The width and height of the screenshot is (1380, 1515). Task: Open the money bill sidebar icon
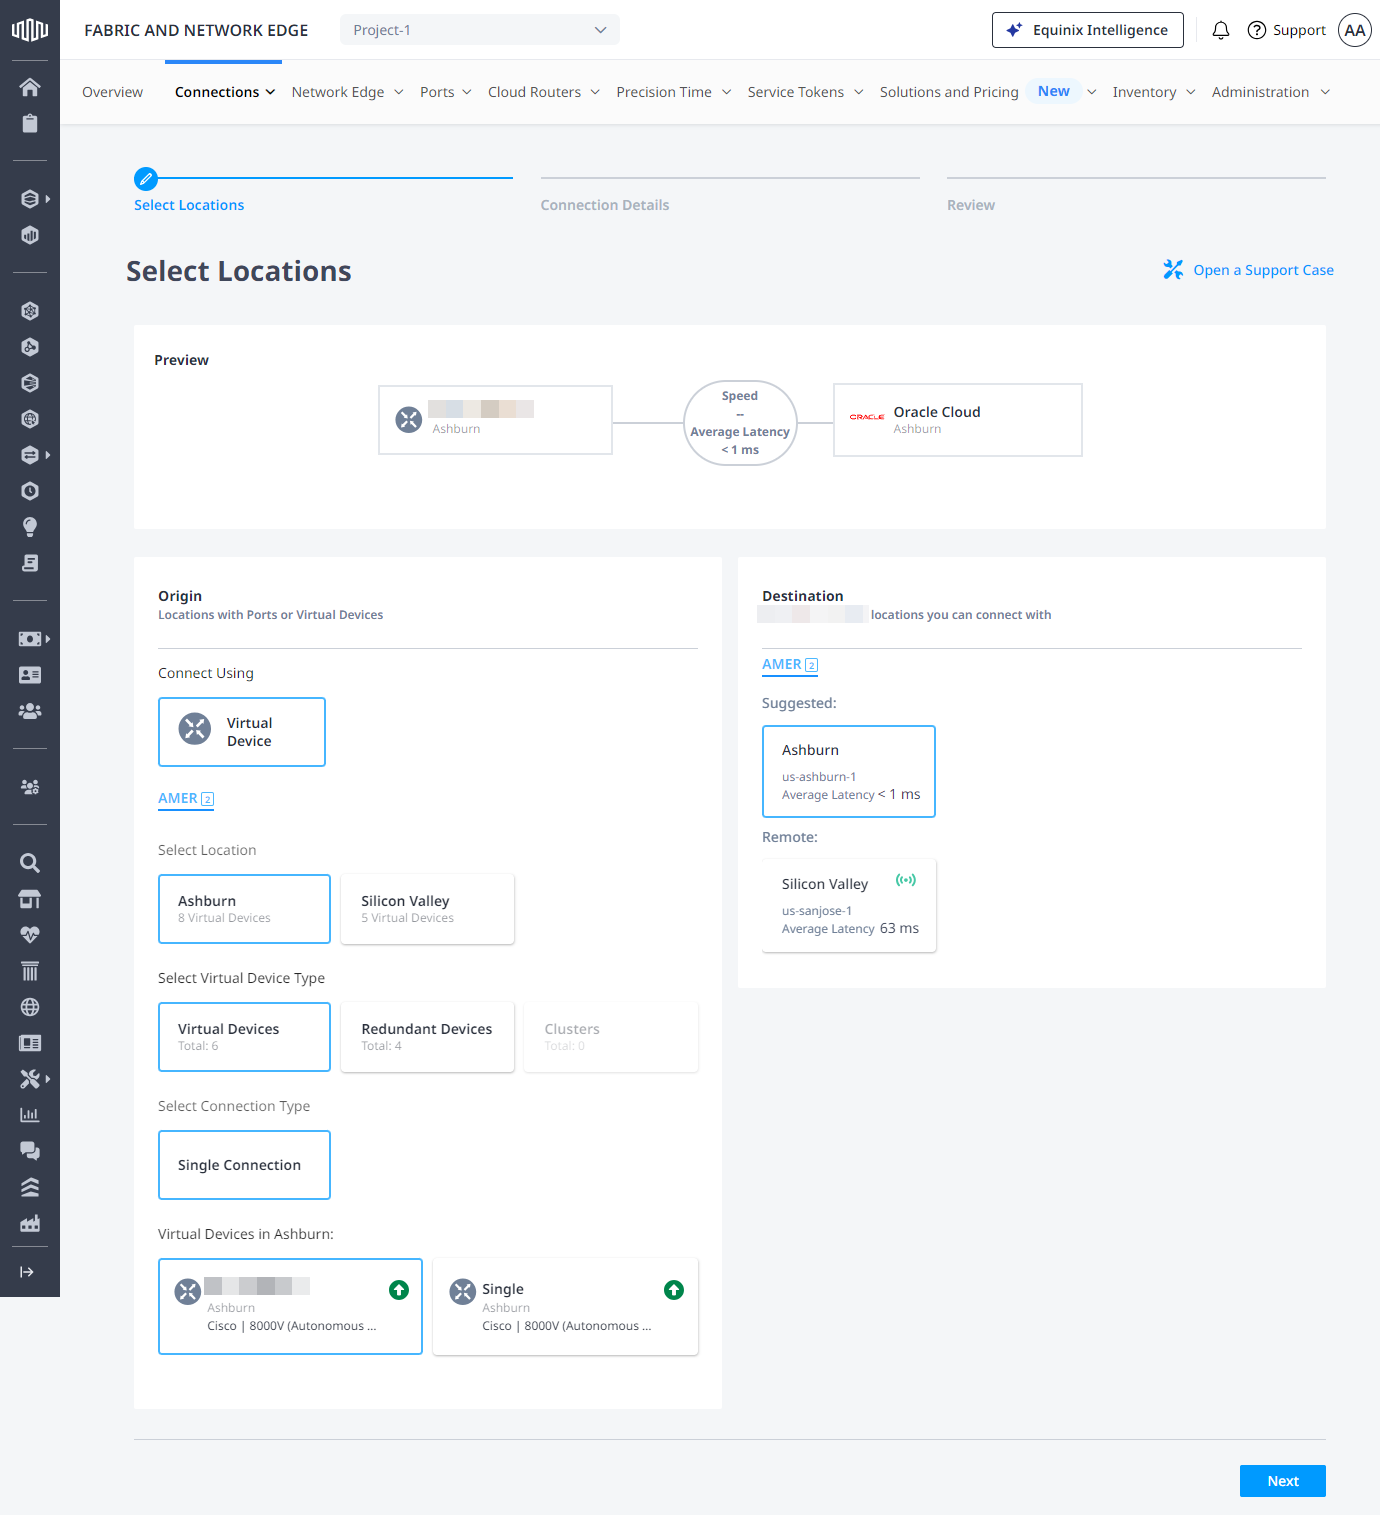[30, 639]
